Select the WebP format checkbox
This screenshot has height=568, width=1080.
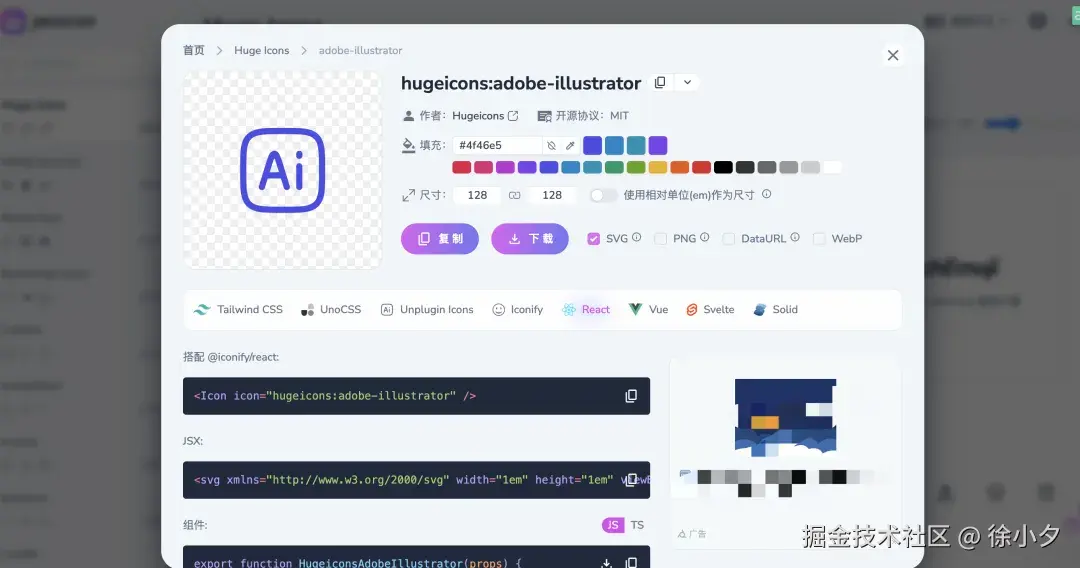pos(819,239)
